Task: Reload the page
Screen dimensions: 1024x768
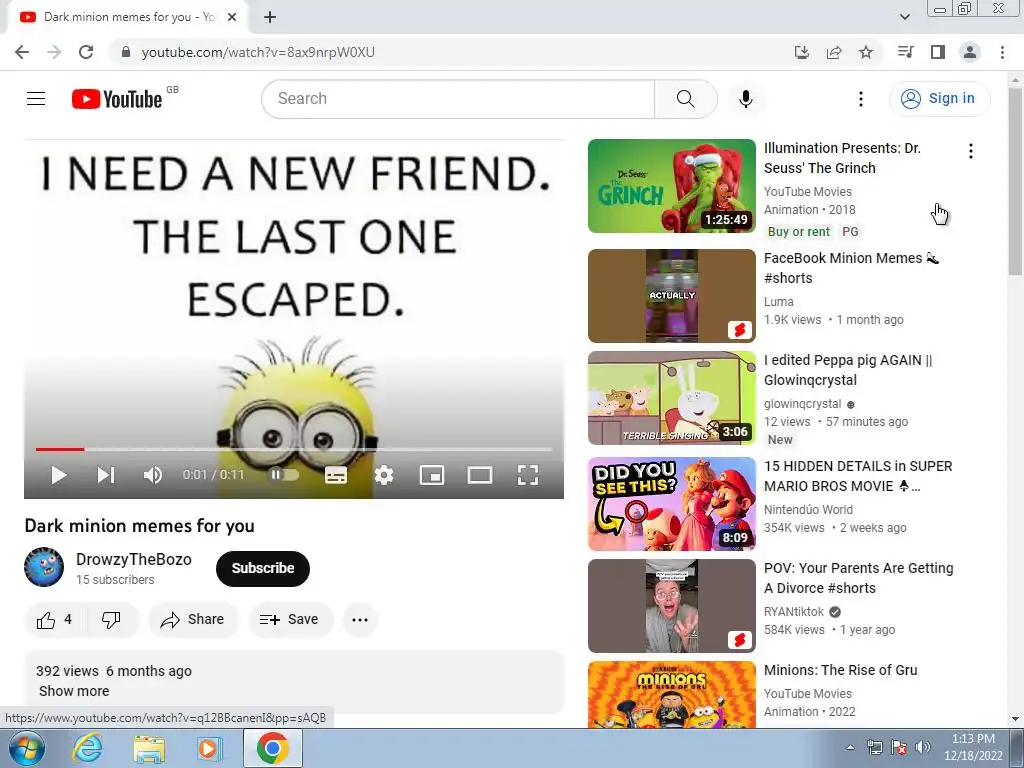Action: [86, 52]
